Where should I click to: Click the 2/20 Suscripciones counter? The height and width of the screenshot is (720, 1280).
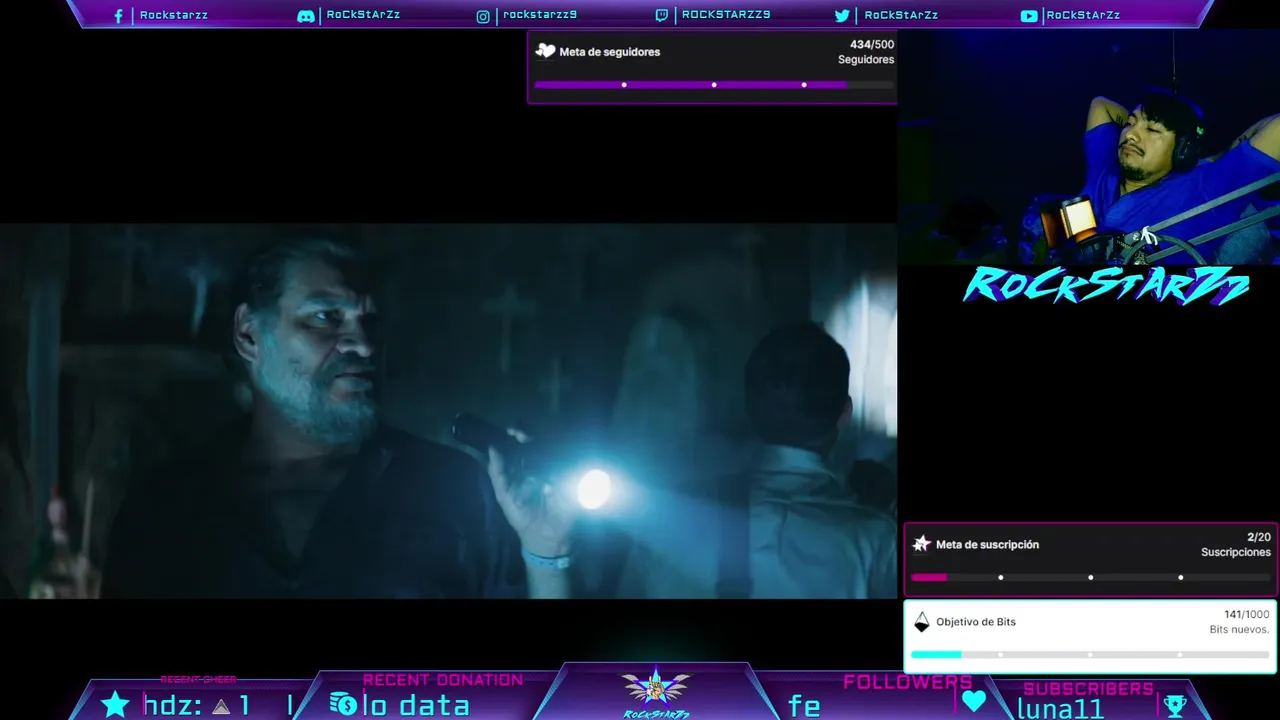coord(1236,545)
